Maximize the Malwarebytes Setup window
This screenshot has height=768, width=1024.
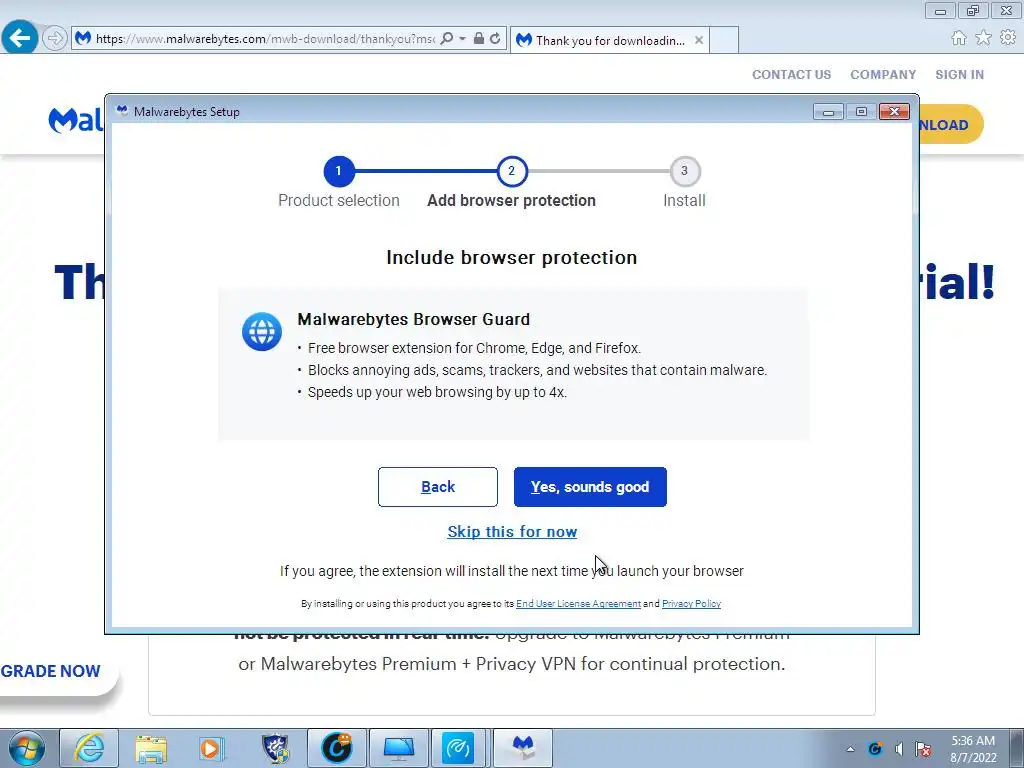[861, 112]
